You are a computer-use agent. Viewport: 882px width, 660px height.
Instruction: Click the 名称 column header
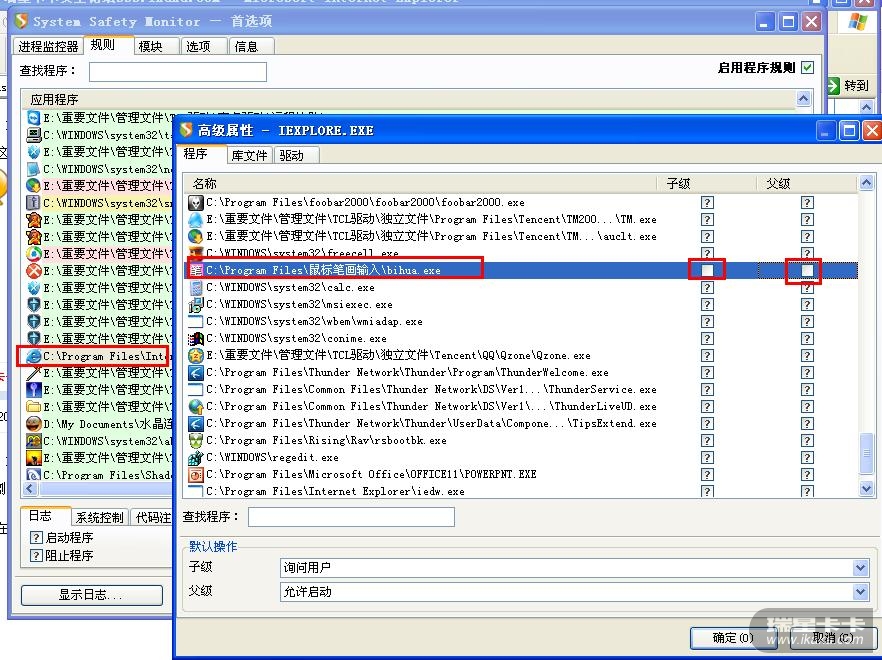pos(420,183)
